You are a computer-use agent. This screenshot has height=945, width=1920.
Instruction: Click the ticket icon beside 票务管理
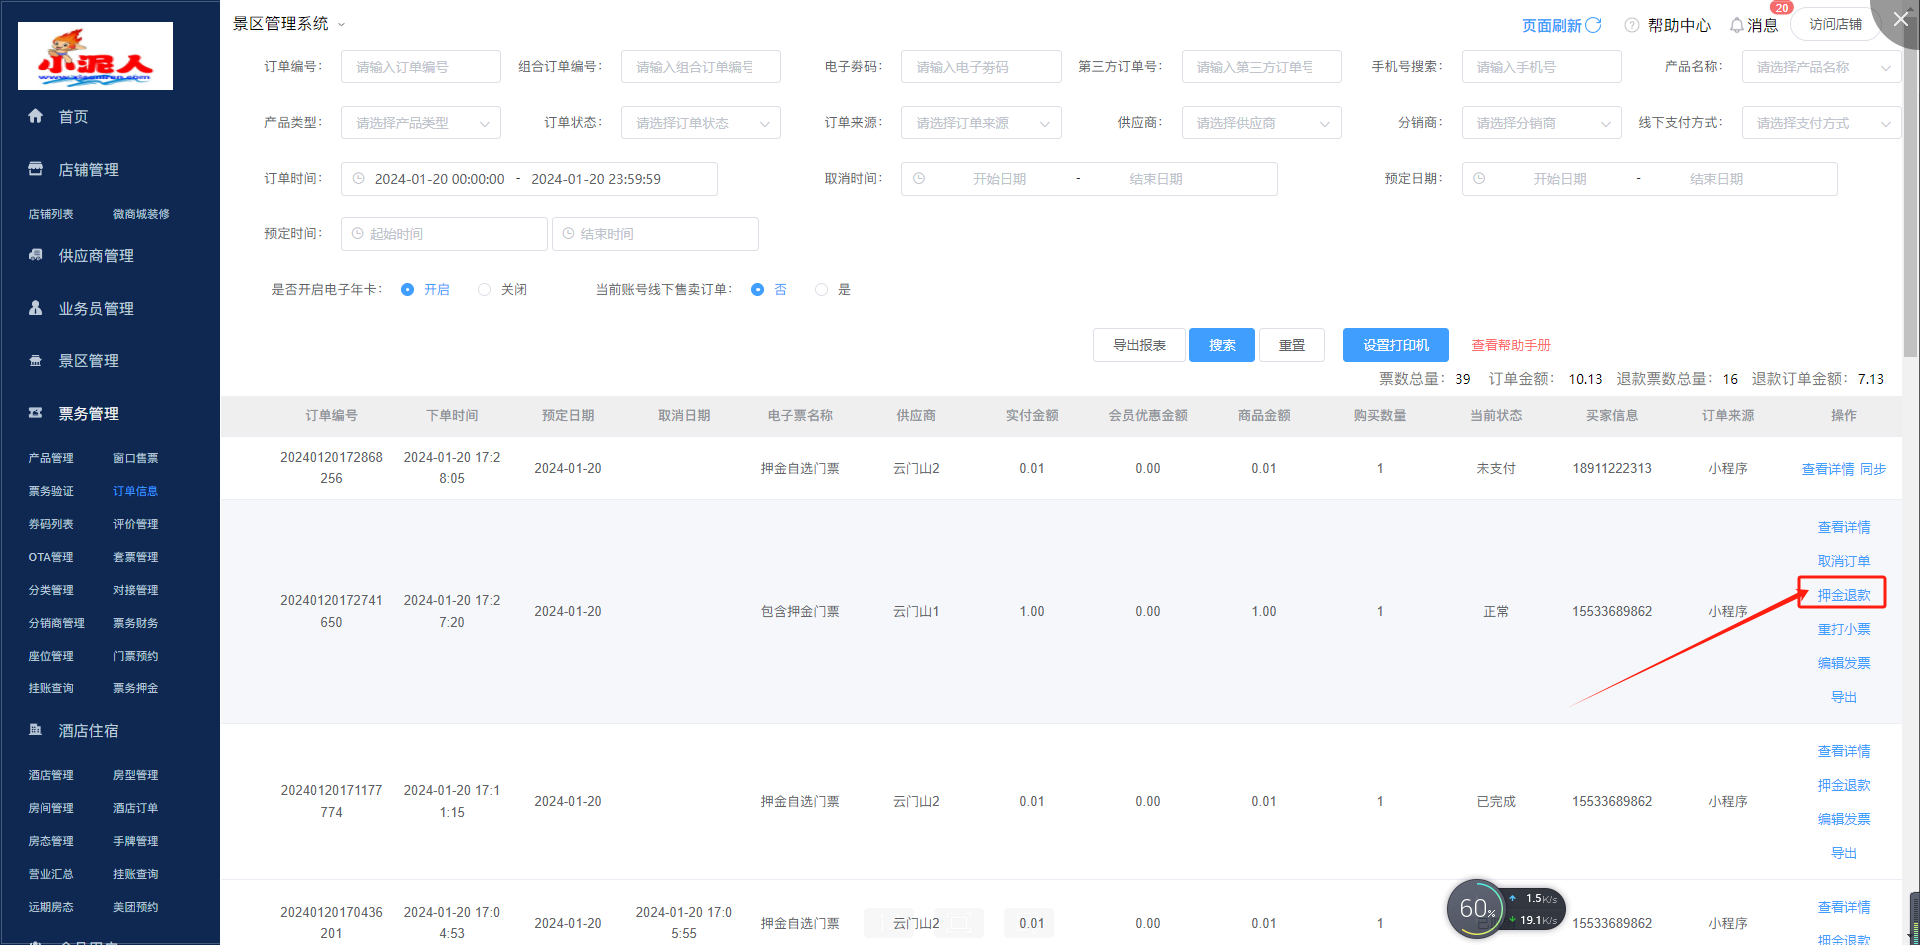pos(36,413)
